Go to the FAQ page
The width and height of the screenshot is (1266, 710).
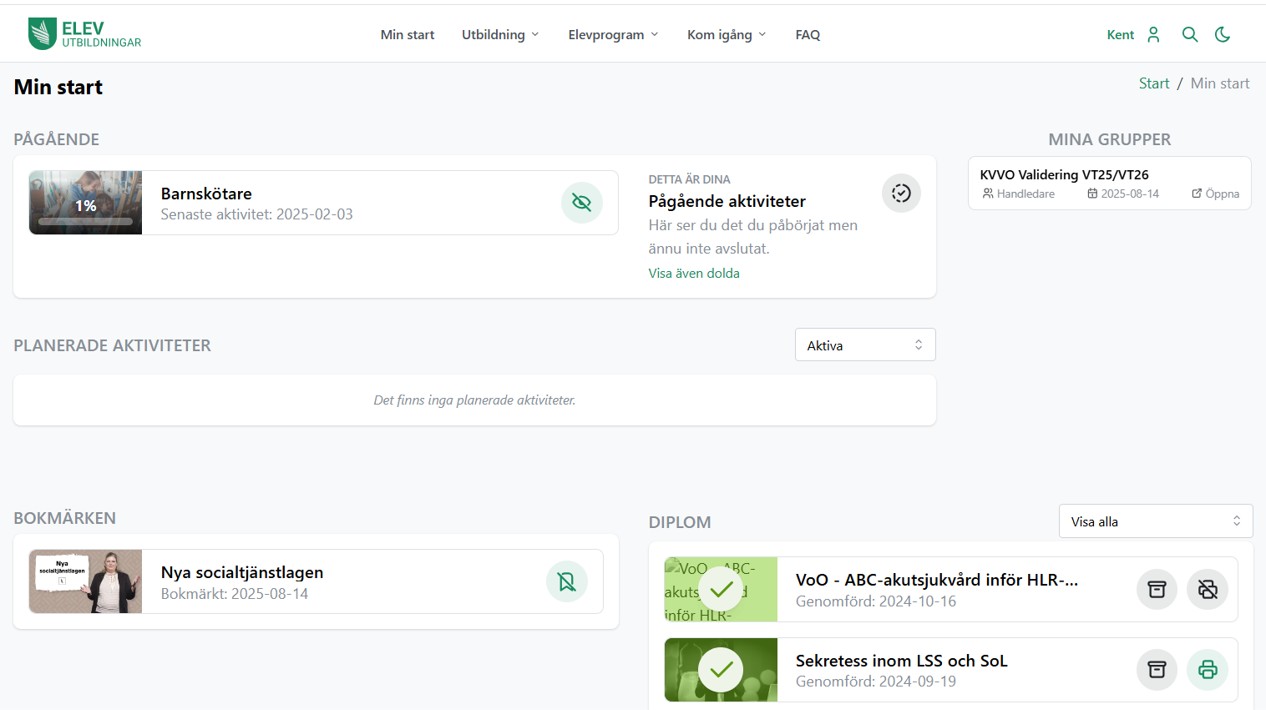[x=807, y=34]
